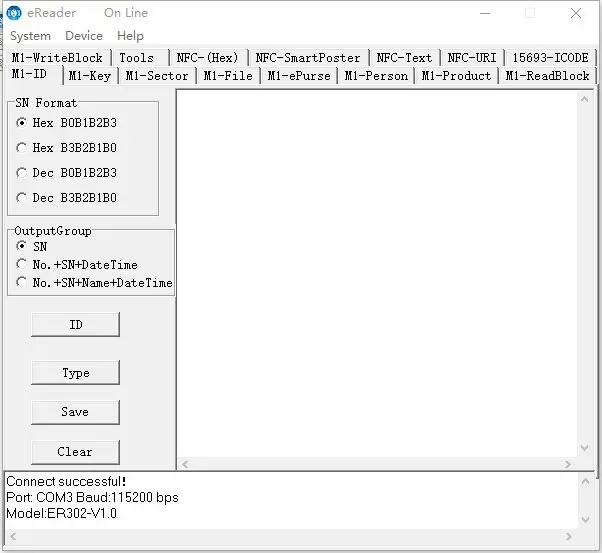Select Hex B0B1B2B3 SN format
This screenshot has width=602, height=553.
(x=66, y=123)
